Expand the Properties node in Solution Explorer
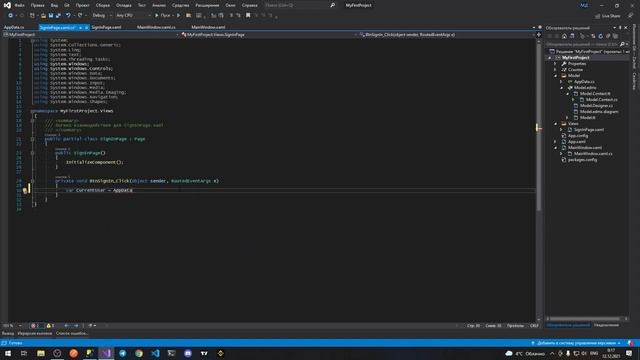 tap(556, 64)
